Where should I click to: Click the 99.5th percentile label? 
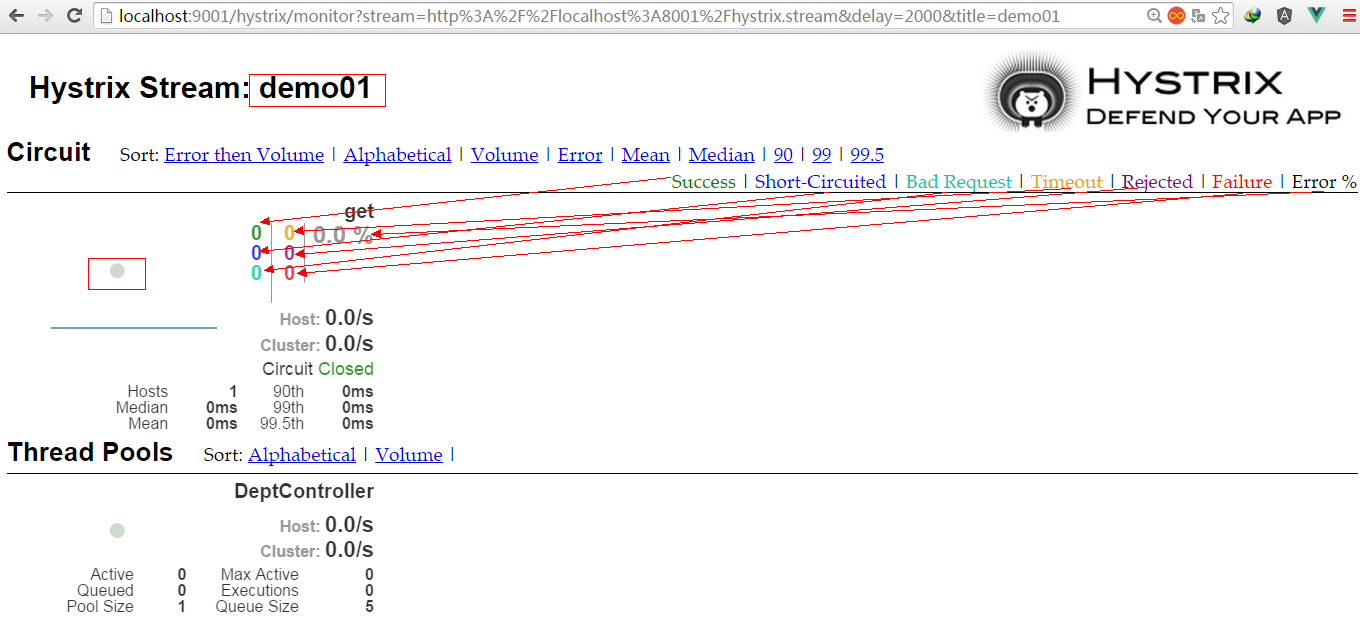(x=282, y=424)
